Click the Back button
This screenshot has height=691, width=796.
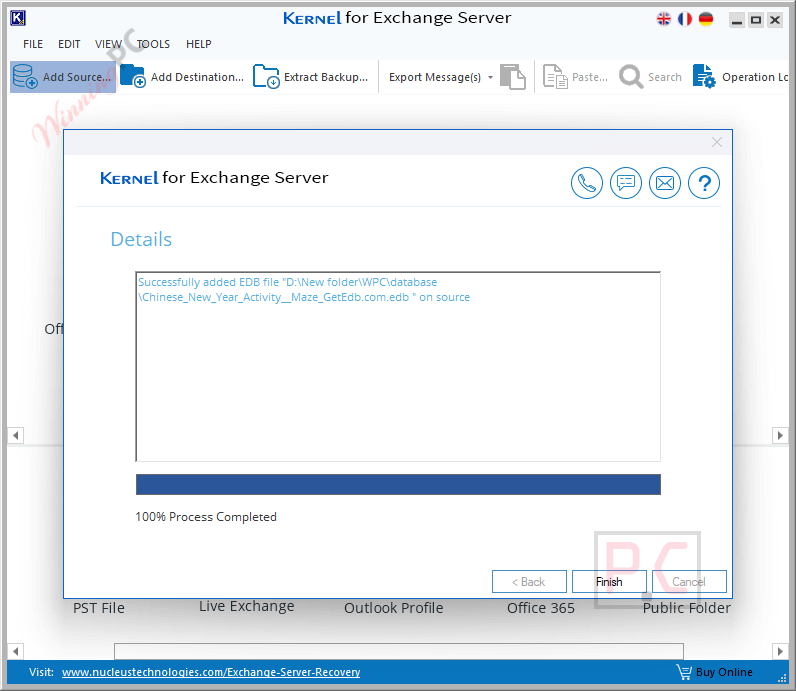point(529,581)
